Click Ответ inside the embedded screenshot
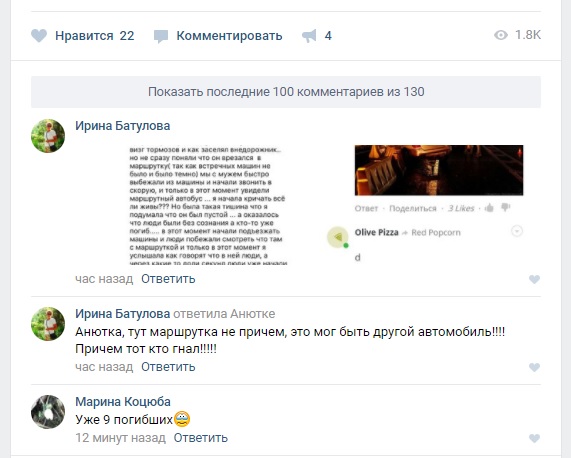Image resolution: width=571 pixels, height=458 pixels. pyautogui.click(x=366, y=208)
